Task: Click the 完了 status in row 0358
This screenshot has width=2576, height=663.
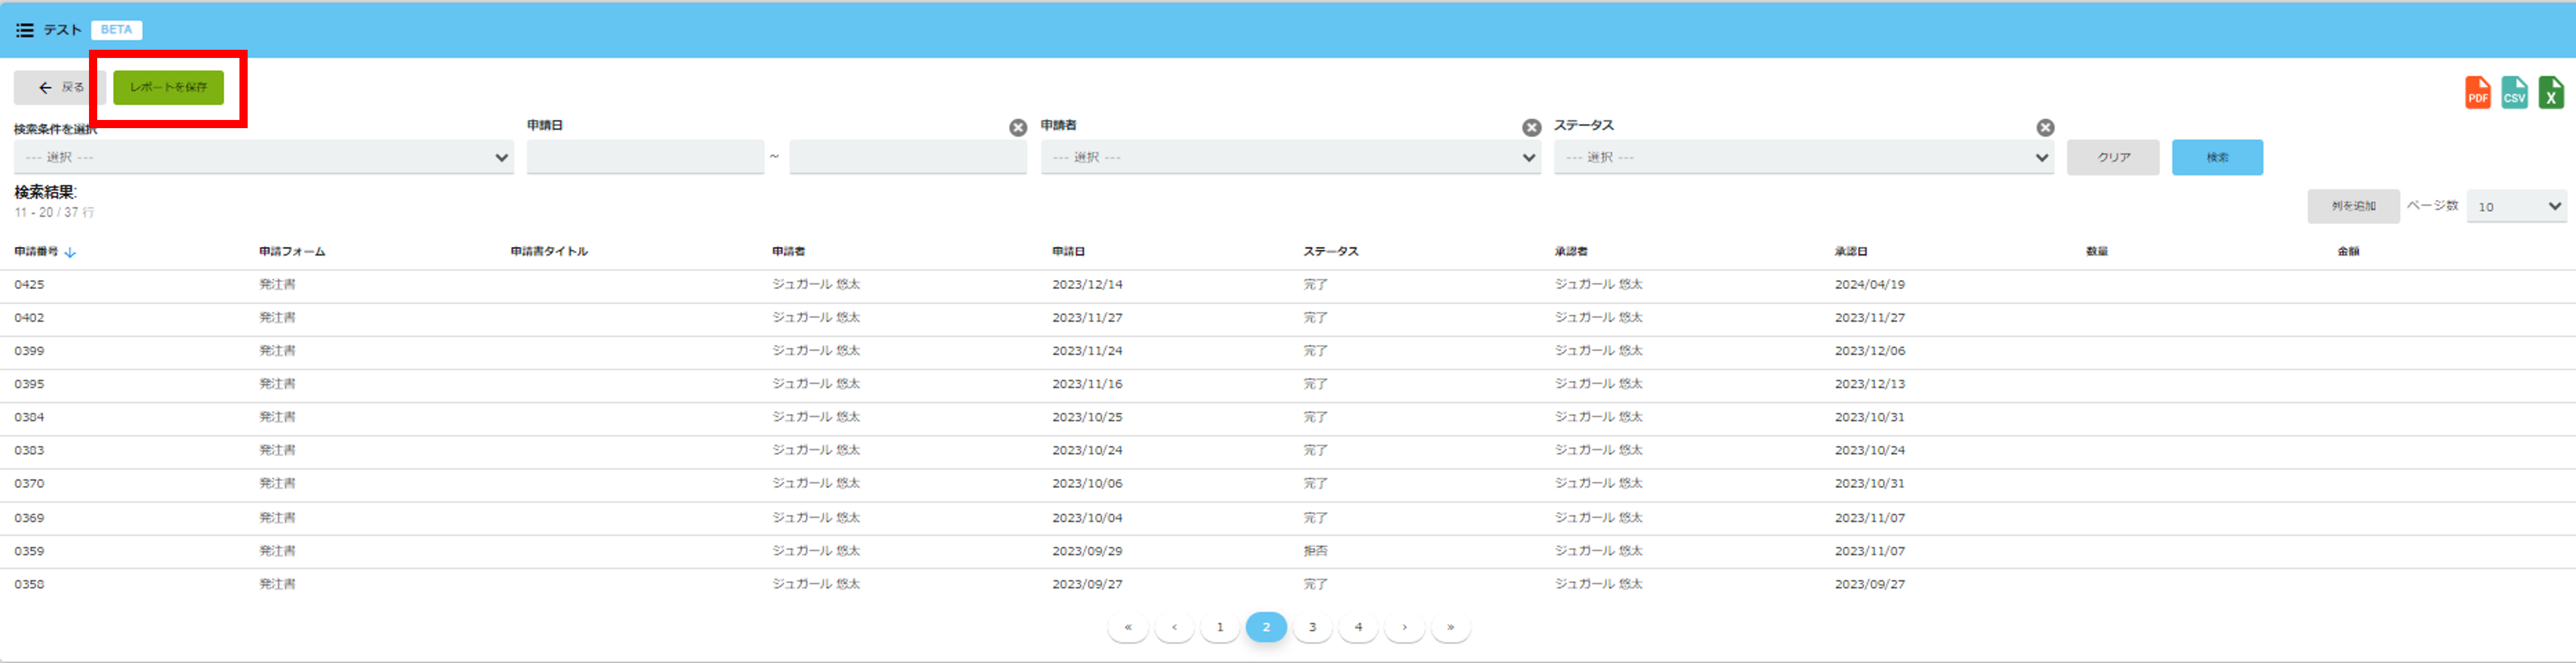Action: click(1315, 584)
